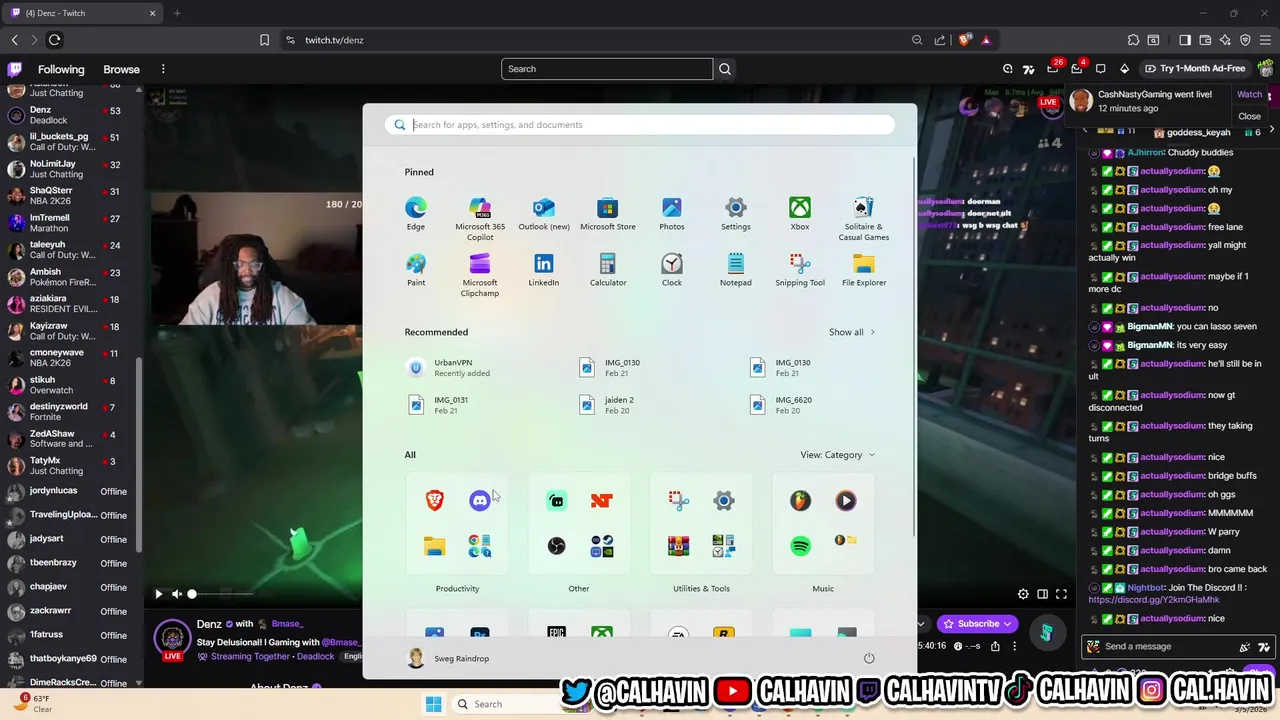The image size is (1280, 720).
Task: Adjust the stream volume slider
Action: (222, 594)
